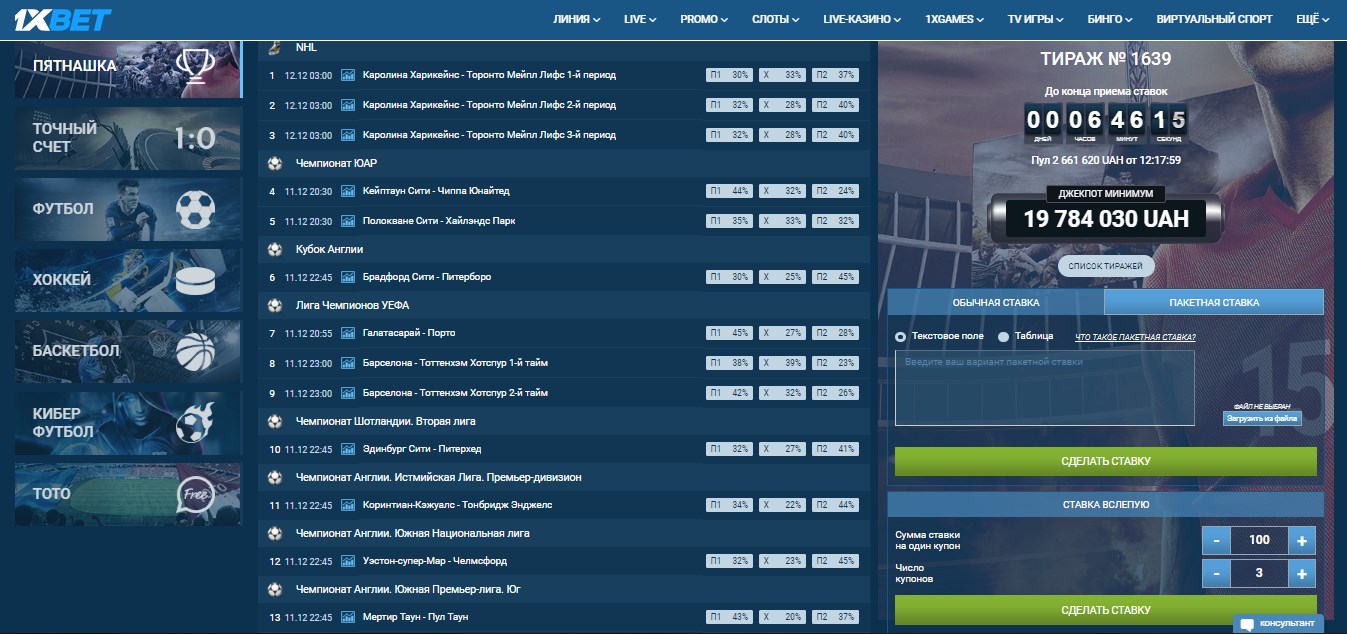Click into the package bet text area
Viewport: 1347px width, 634px height.
tap(1044, 388)
